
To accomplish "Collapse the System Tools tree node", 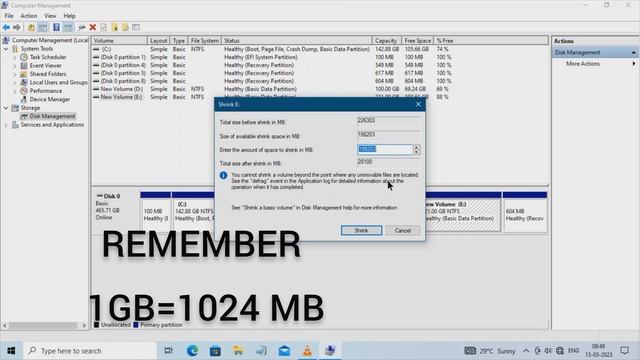I will tap(6, 49).
